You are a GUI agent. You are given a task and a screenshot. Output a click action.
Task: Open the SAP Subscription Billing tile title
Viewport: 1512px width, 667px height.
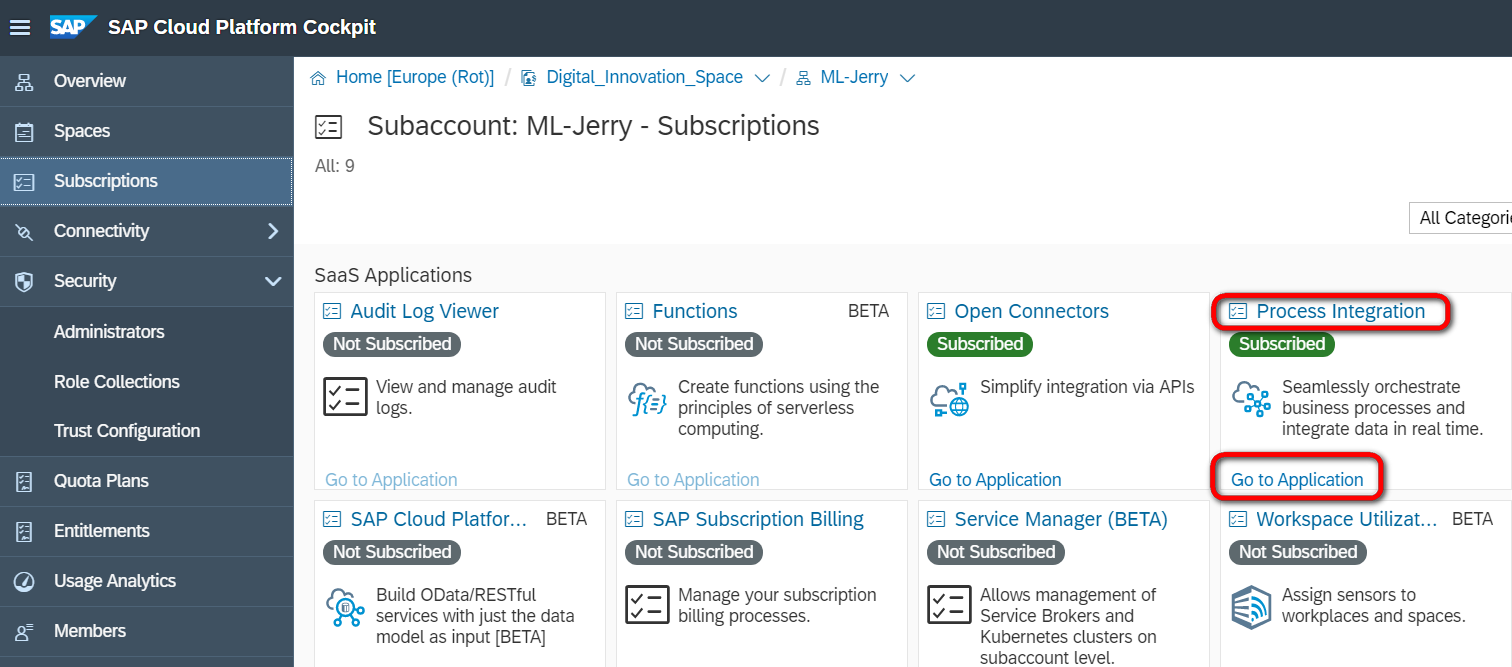(x=757, y=519)
